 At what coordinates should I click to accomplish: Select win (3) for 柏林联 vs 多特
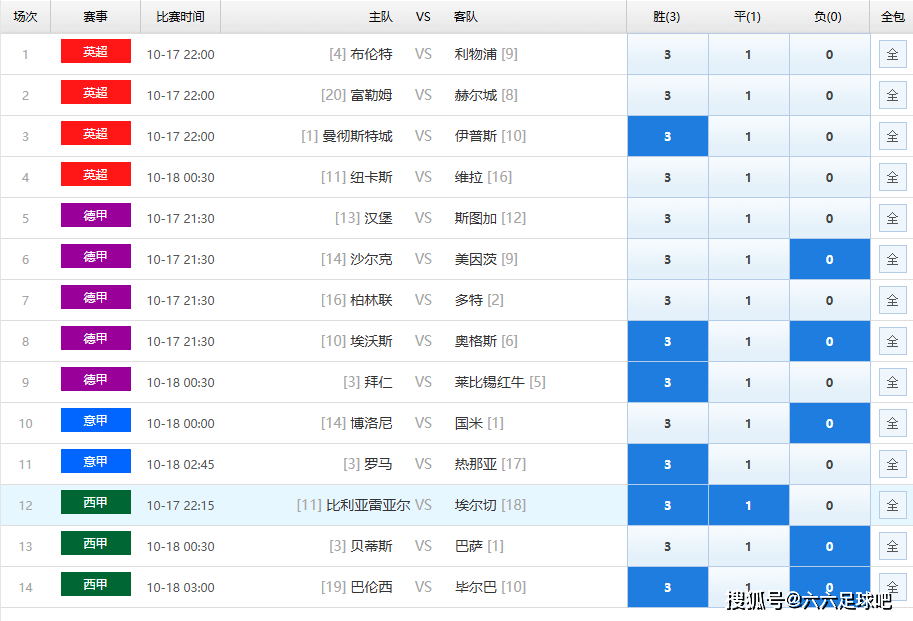[x=668, y=300]
